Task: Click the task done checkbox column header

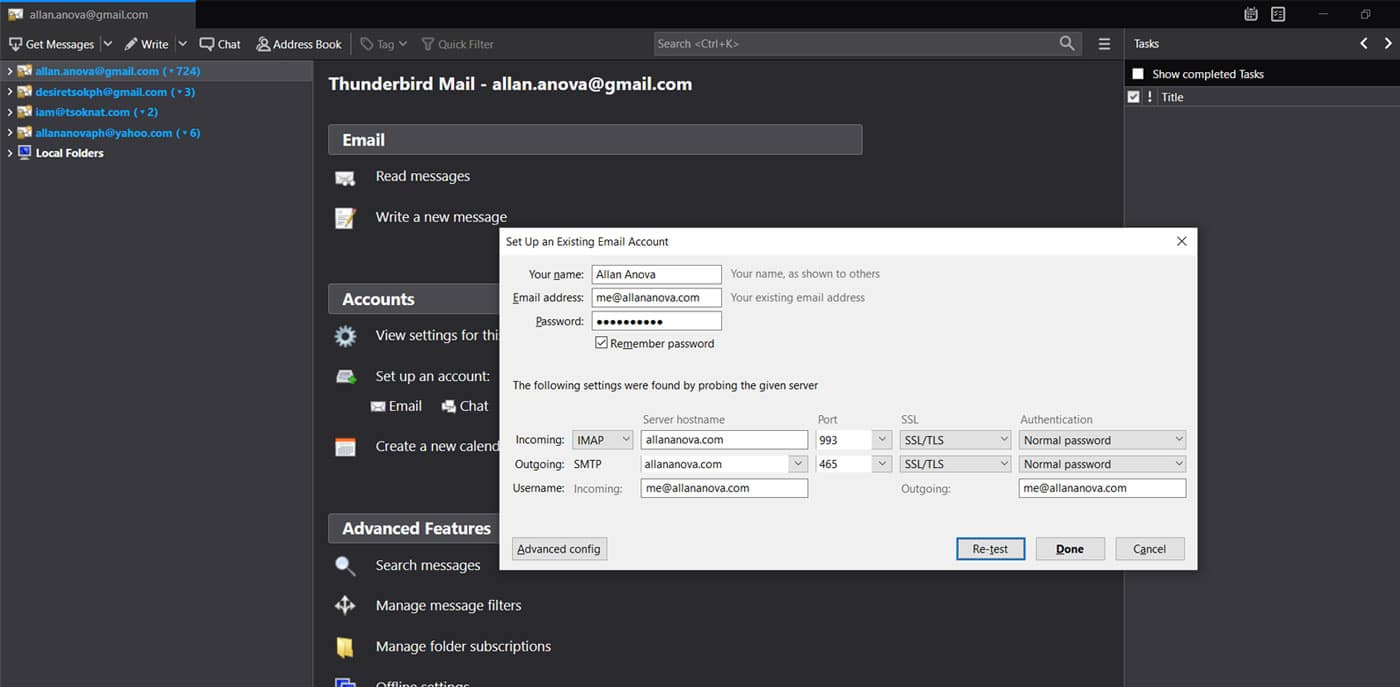Action: tap(1133, 97)
